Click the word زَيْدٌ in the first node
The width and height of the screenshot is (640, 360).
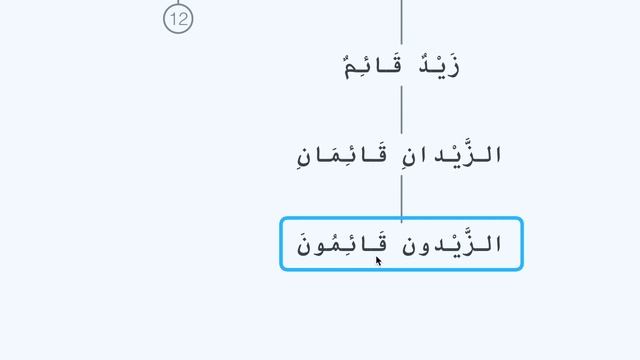point(440,67)
